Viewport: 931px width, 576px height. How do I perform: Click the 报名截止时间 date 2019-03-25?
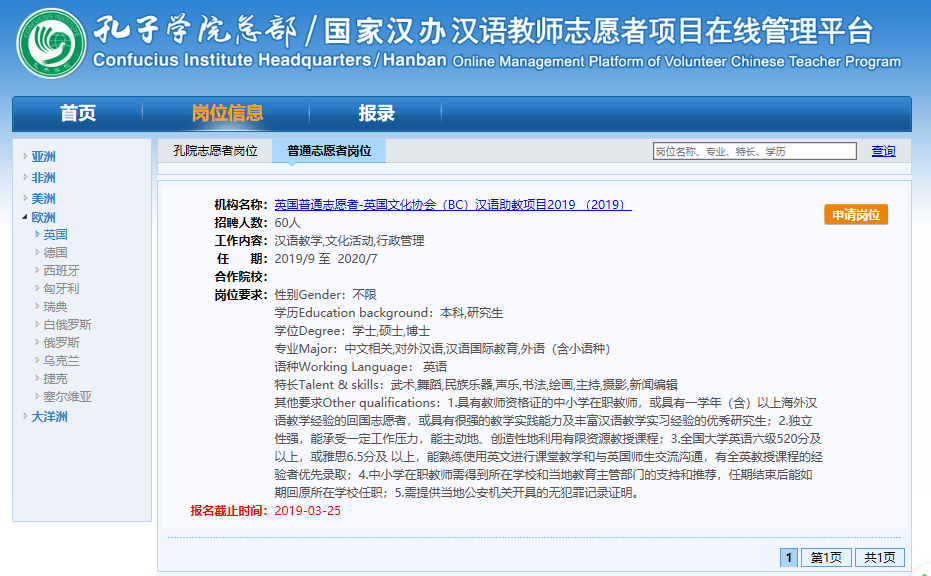click(x=308, y=511)
